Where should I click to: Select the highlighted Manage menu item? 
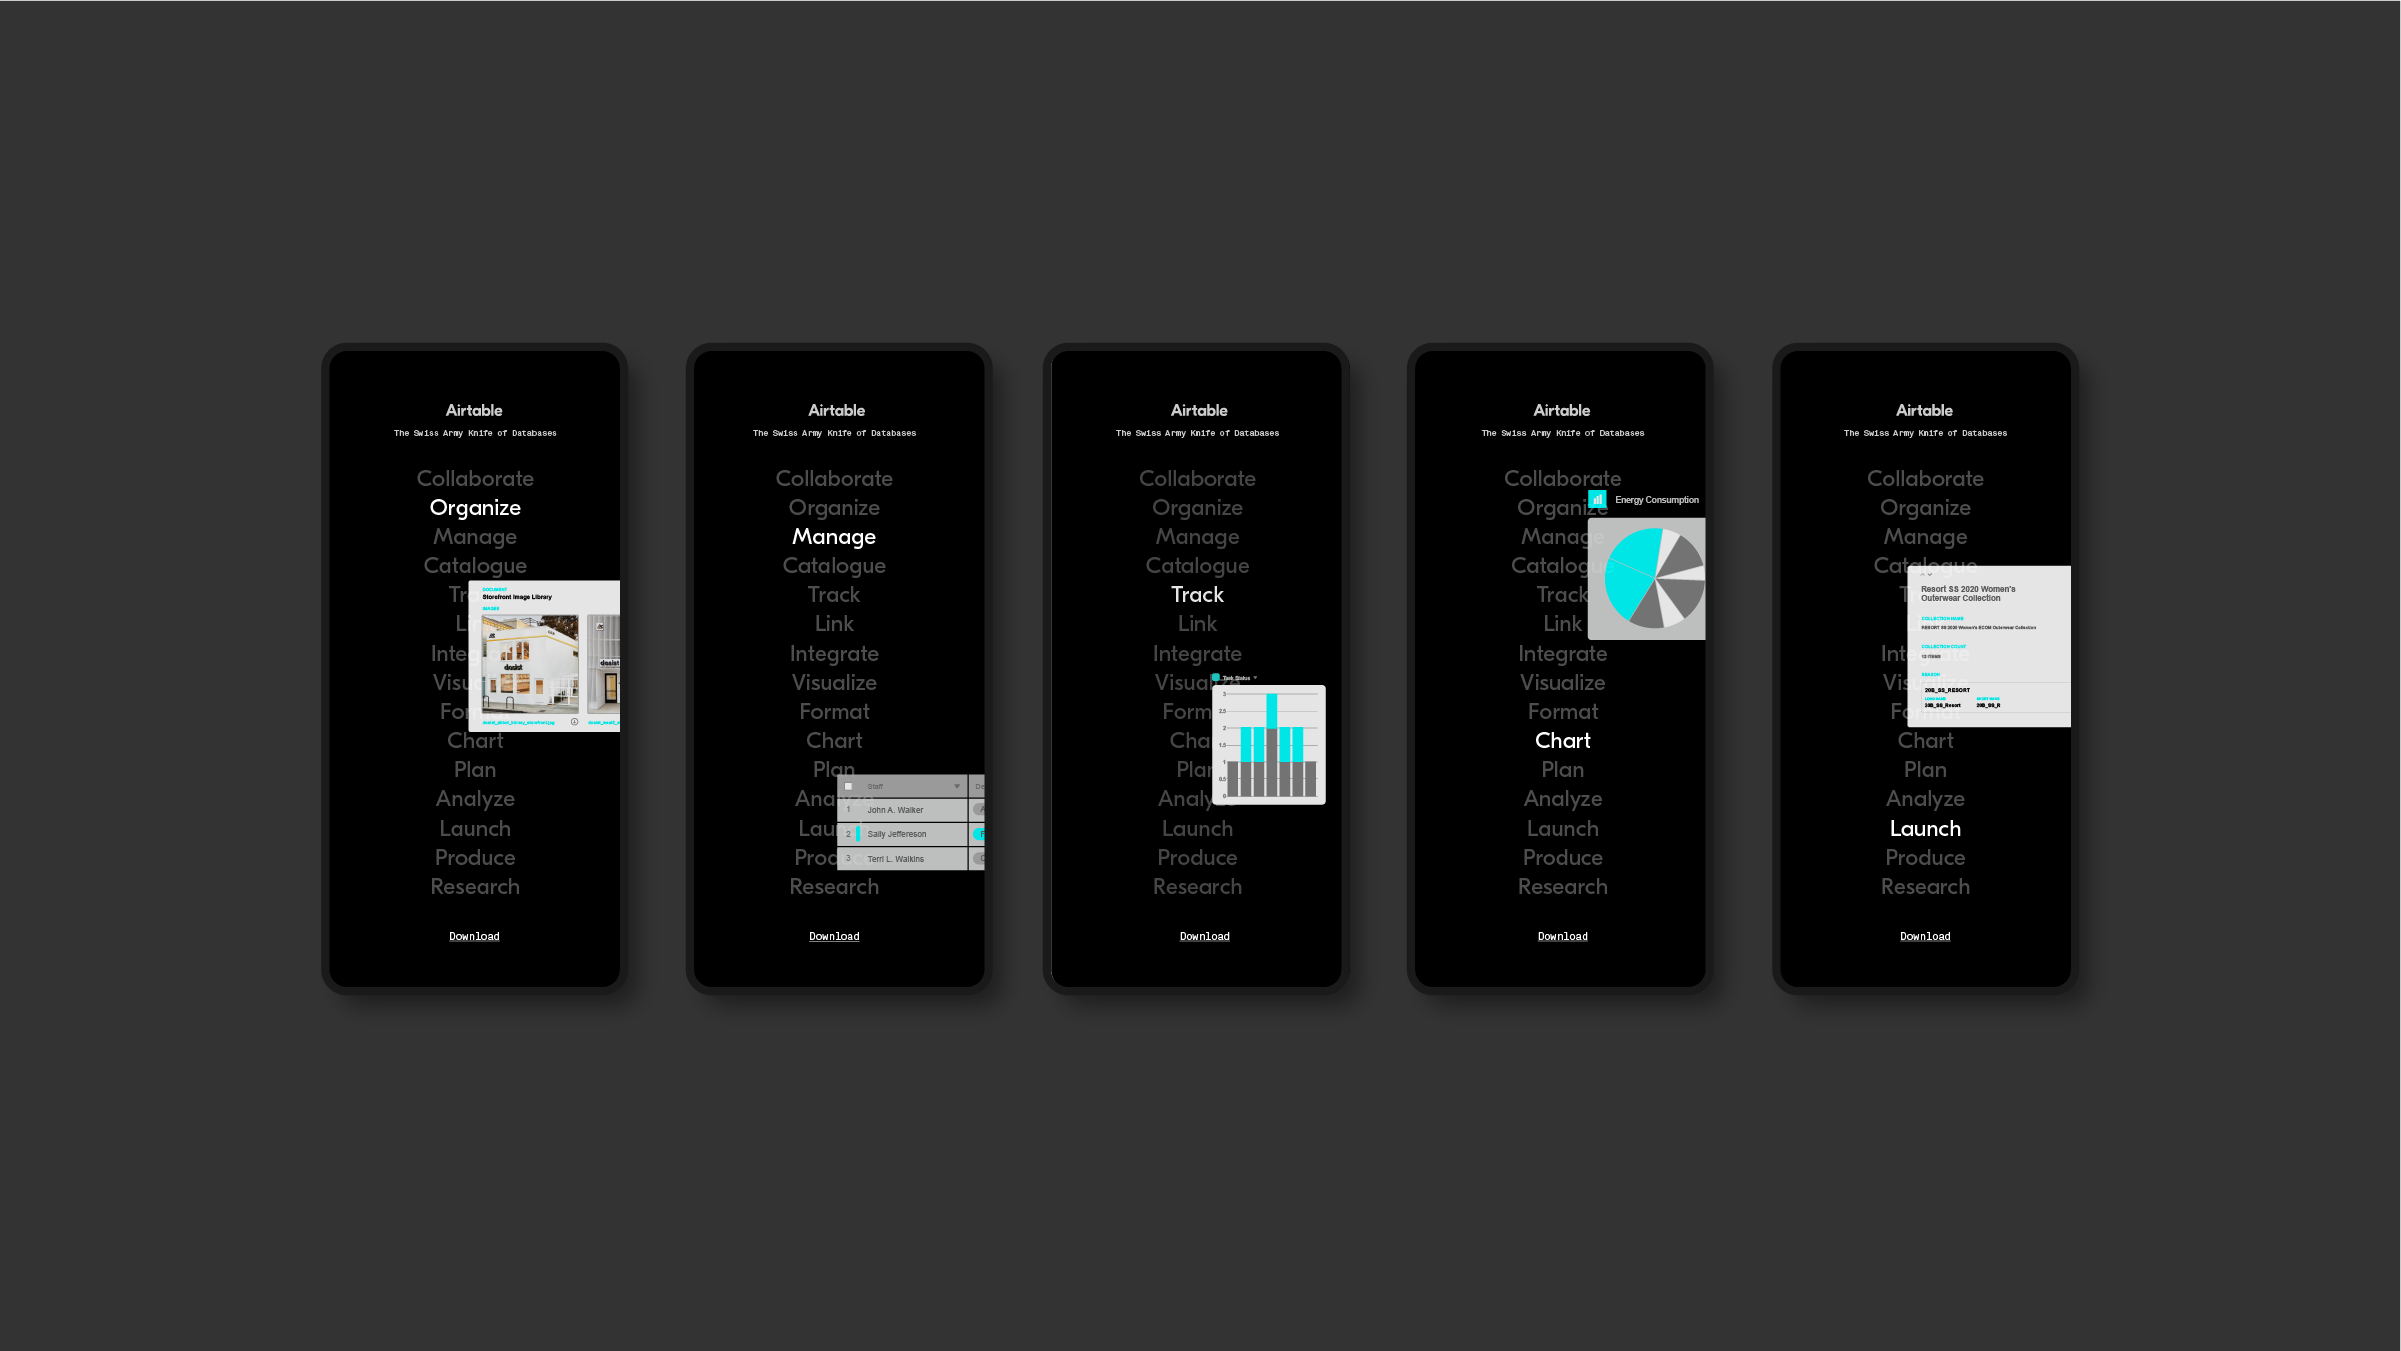coord(834,537)
